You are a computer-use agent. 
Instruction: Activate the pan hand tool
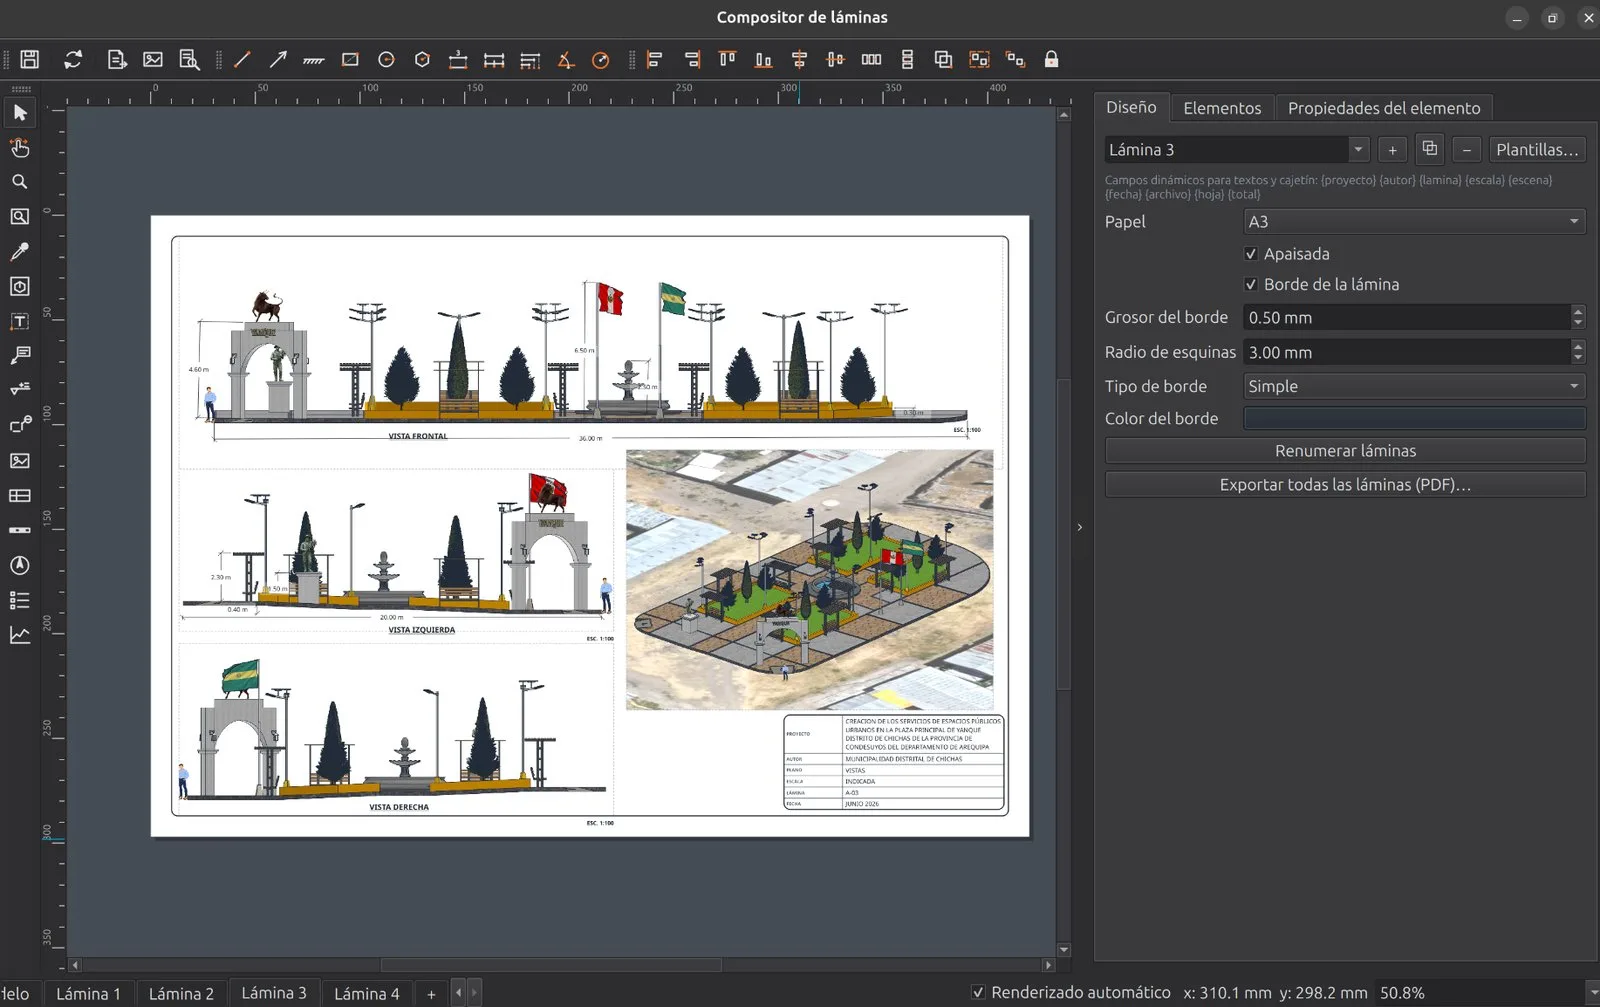tap(20, 148)
